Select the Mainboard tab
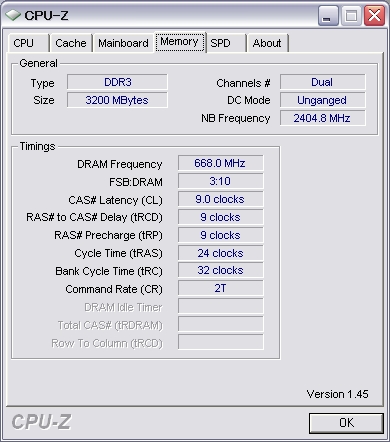Image resolution: width=390 pixels, height=442 pixels. tap(123, 43)
